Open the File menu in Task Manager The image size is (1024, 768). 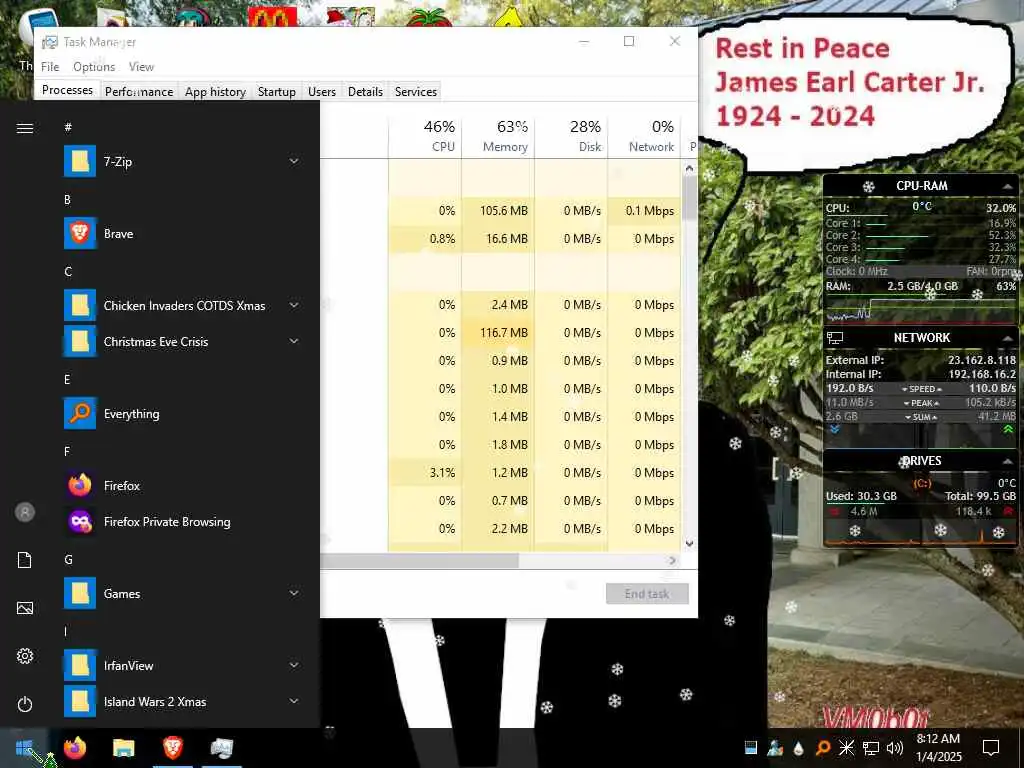click(50, 67)
